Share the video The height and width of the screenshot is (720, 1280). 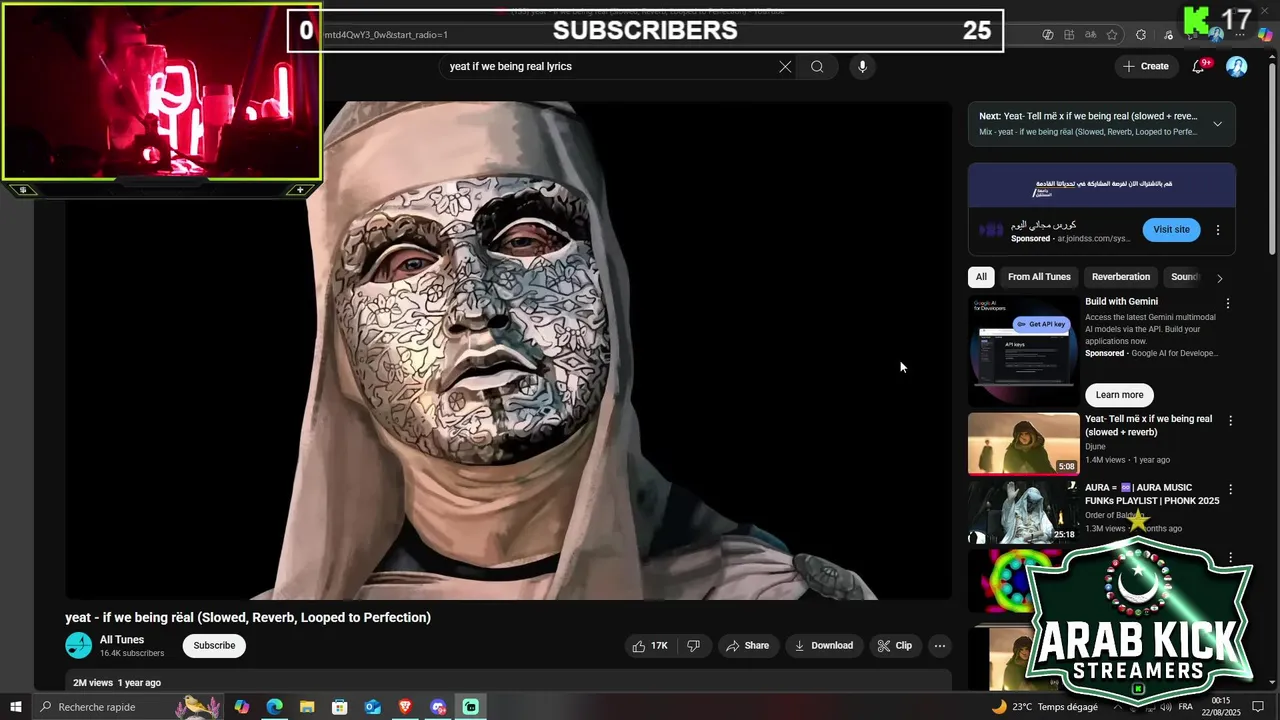[x=747, y=646]
